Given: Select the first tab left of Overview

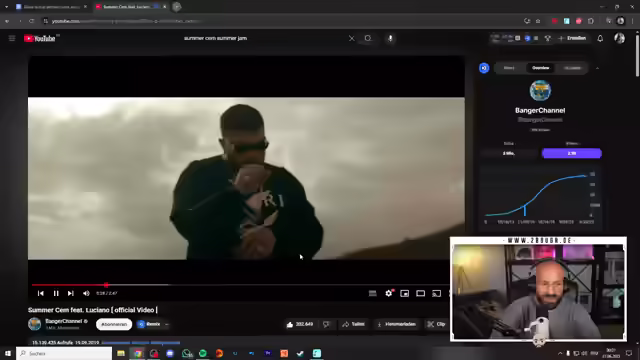Looking at the screenshot, I should (x=509, y=68).
